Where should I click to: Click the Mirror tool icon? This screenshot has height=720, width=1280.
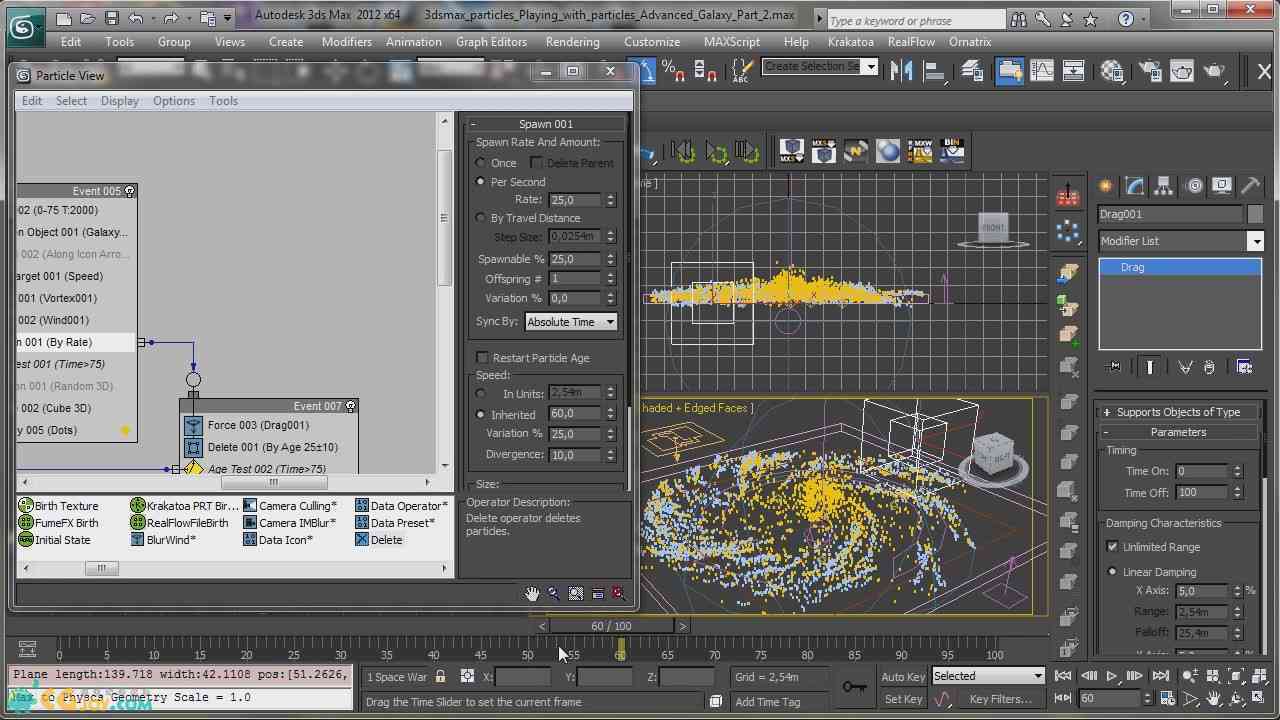[903, 71]
